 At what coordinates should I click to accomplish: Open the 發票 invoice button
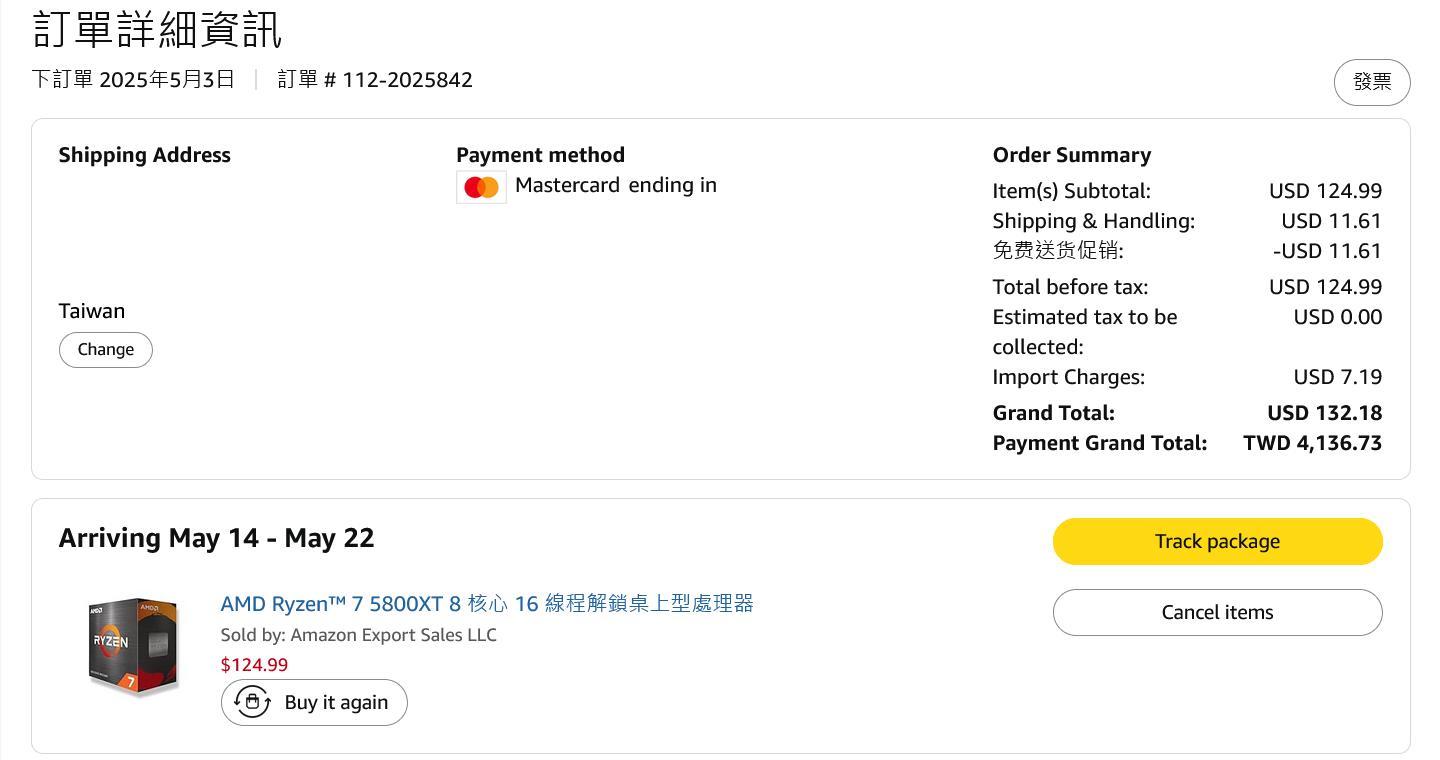[x=1372, y=82]
